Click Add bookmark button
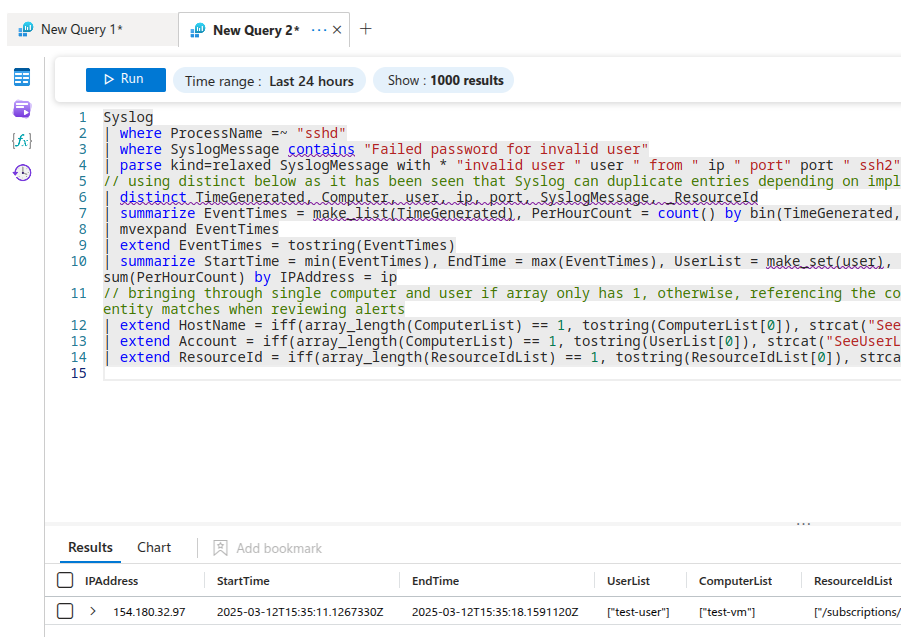 click(267, 548)
